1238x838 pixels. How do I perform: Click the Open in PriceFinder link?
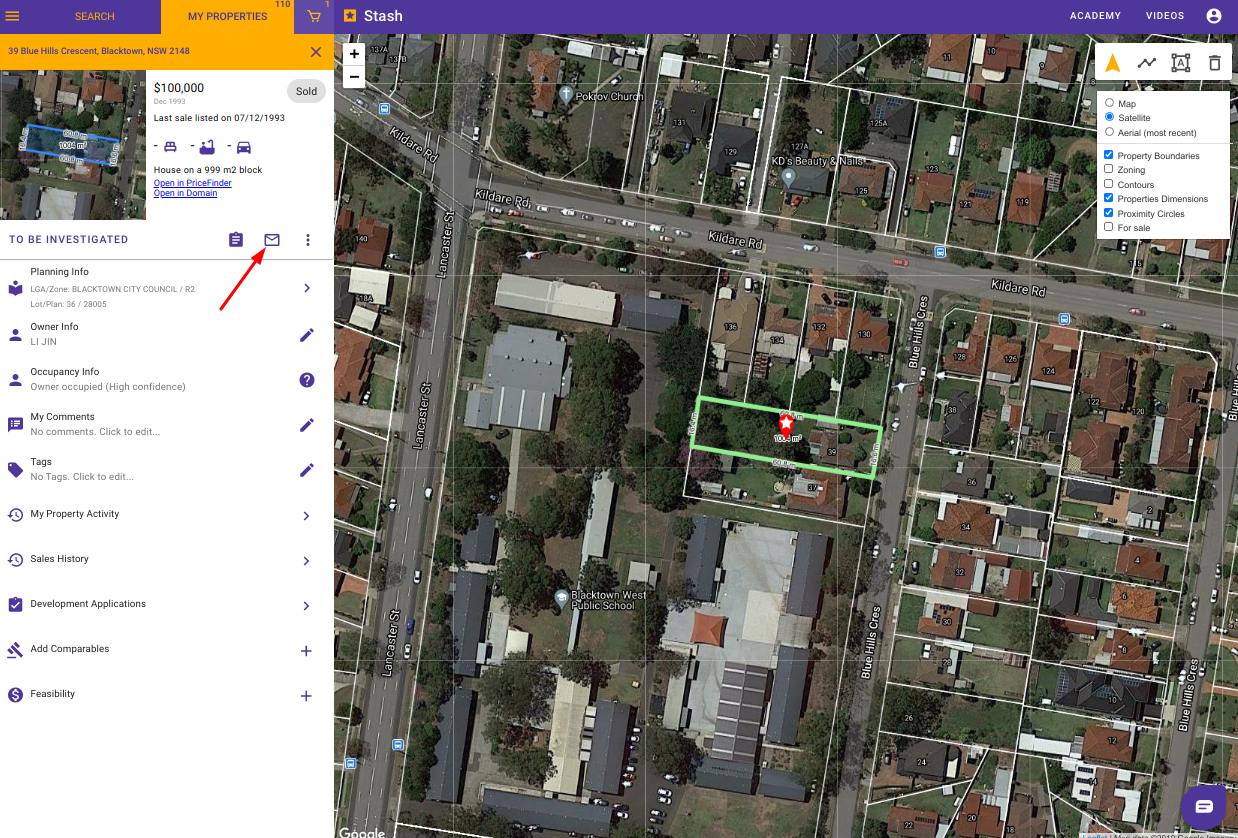(193, 183)
